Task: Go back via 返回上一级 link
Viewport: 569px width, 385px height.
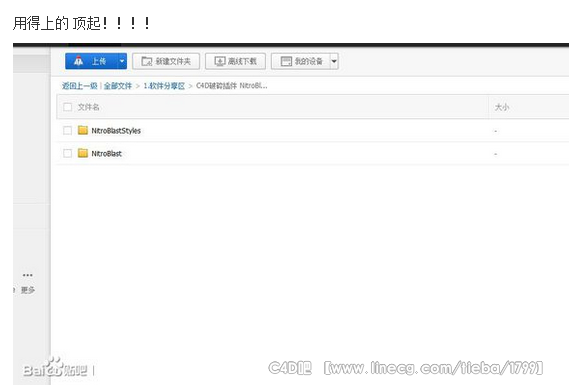Action: pos(79,86)
